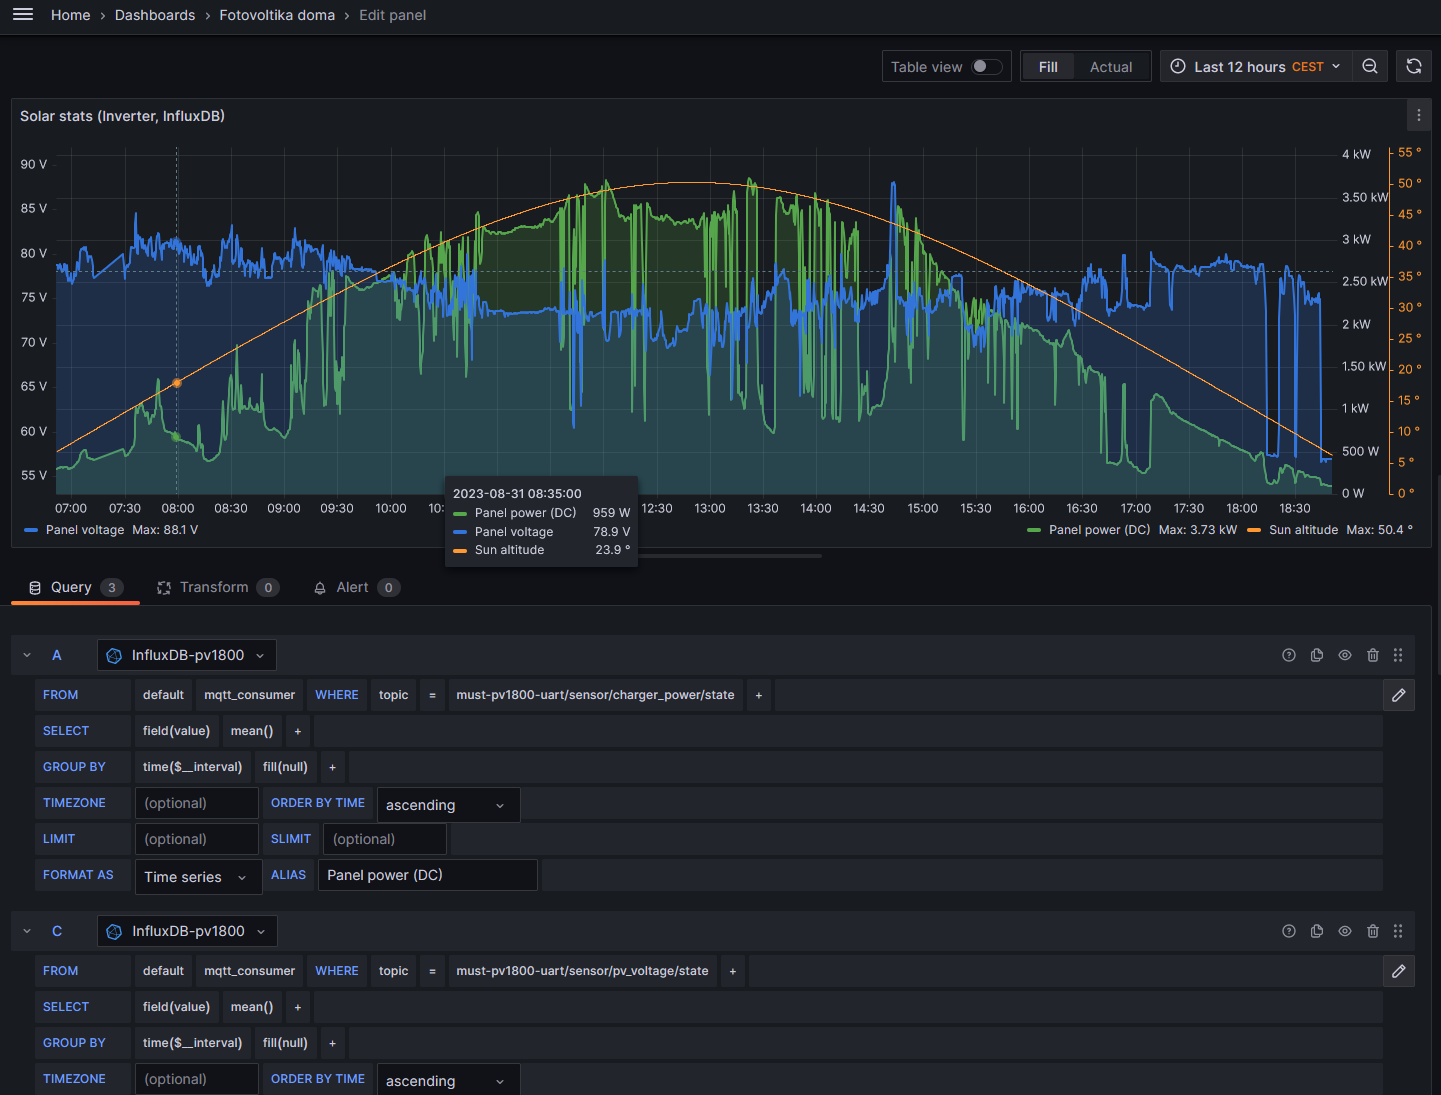Open InfluxDB-pv1800 data source dropdown for query A

tap(187, 656)
